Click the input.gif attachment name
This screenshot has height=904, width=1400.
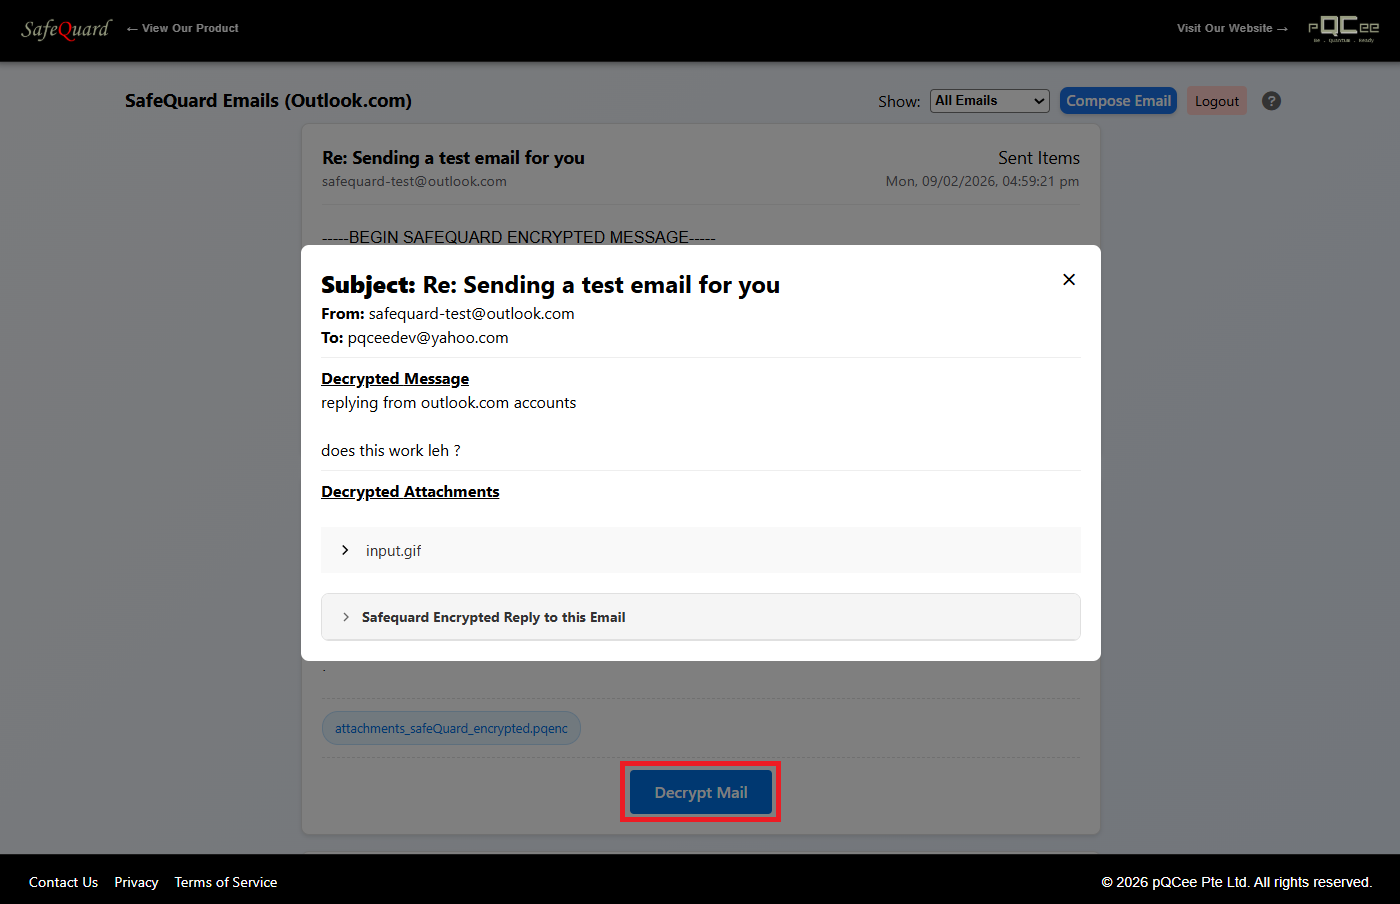393,551
